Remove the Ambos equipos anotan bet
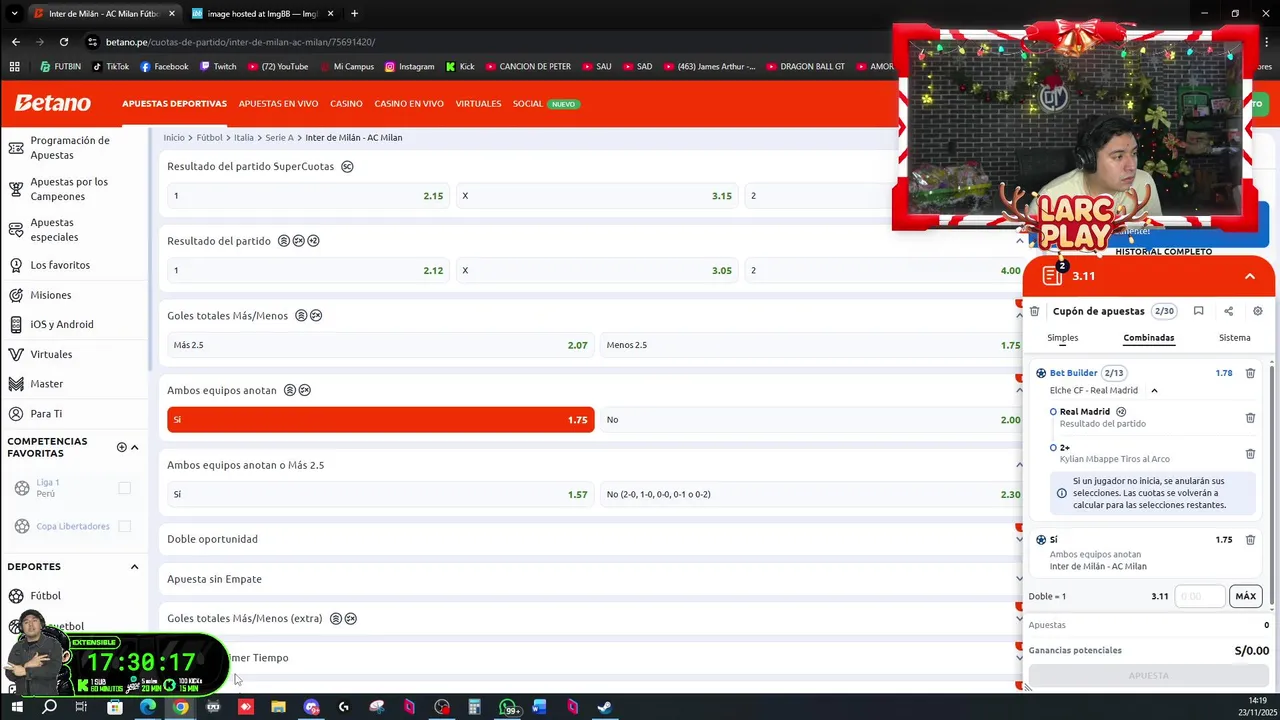Screen dimensions: 1280x720 pos(1250,539)
